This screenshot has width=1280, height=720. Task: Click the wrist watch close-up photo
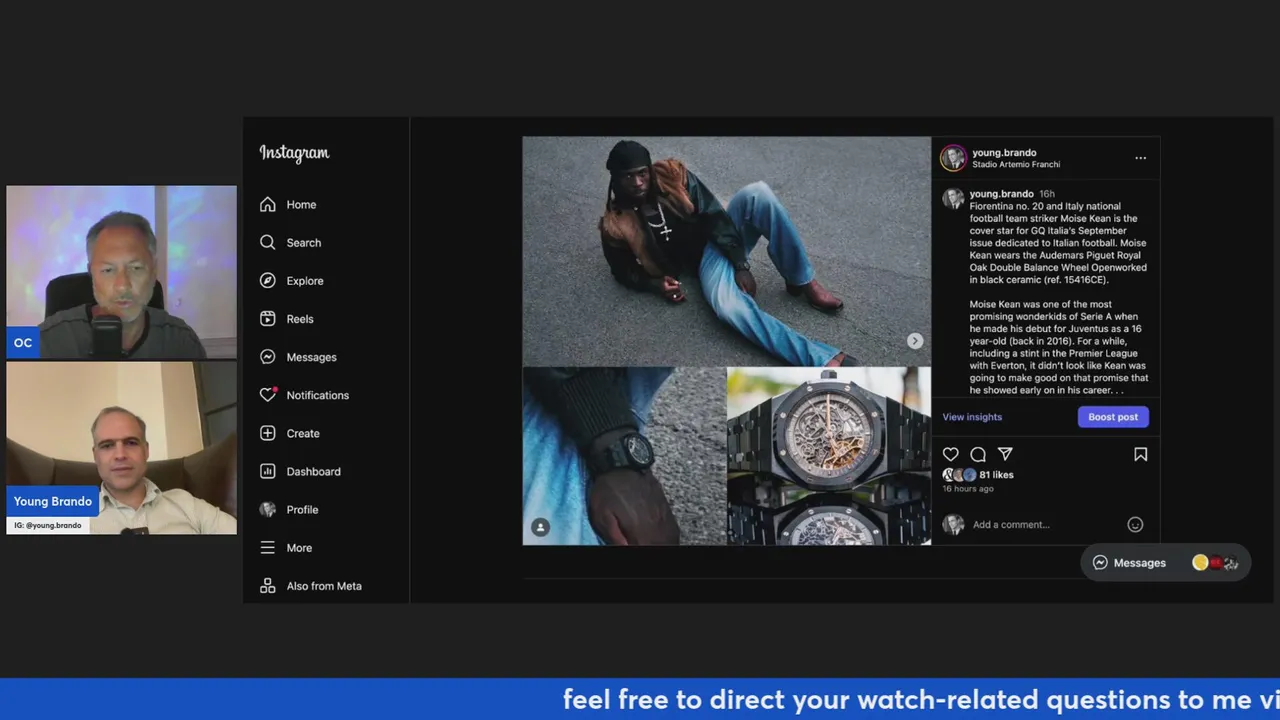tap(624, 456)
